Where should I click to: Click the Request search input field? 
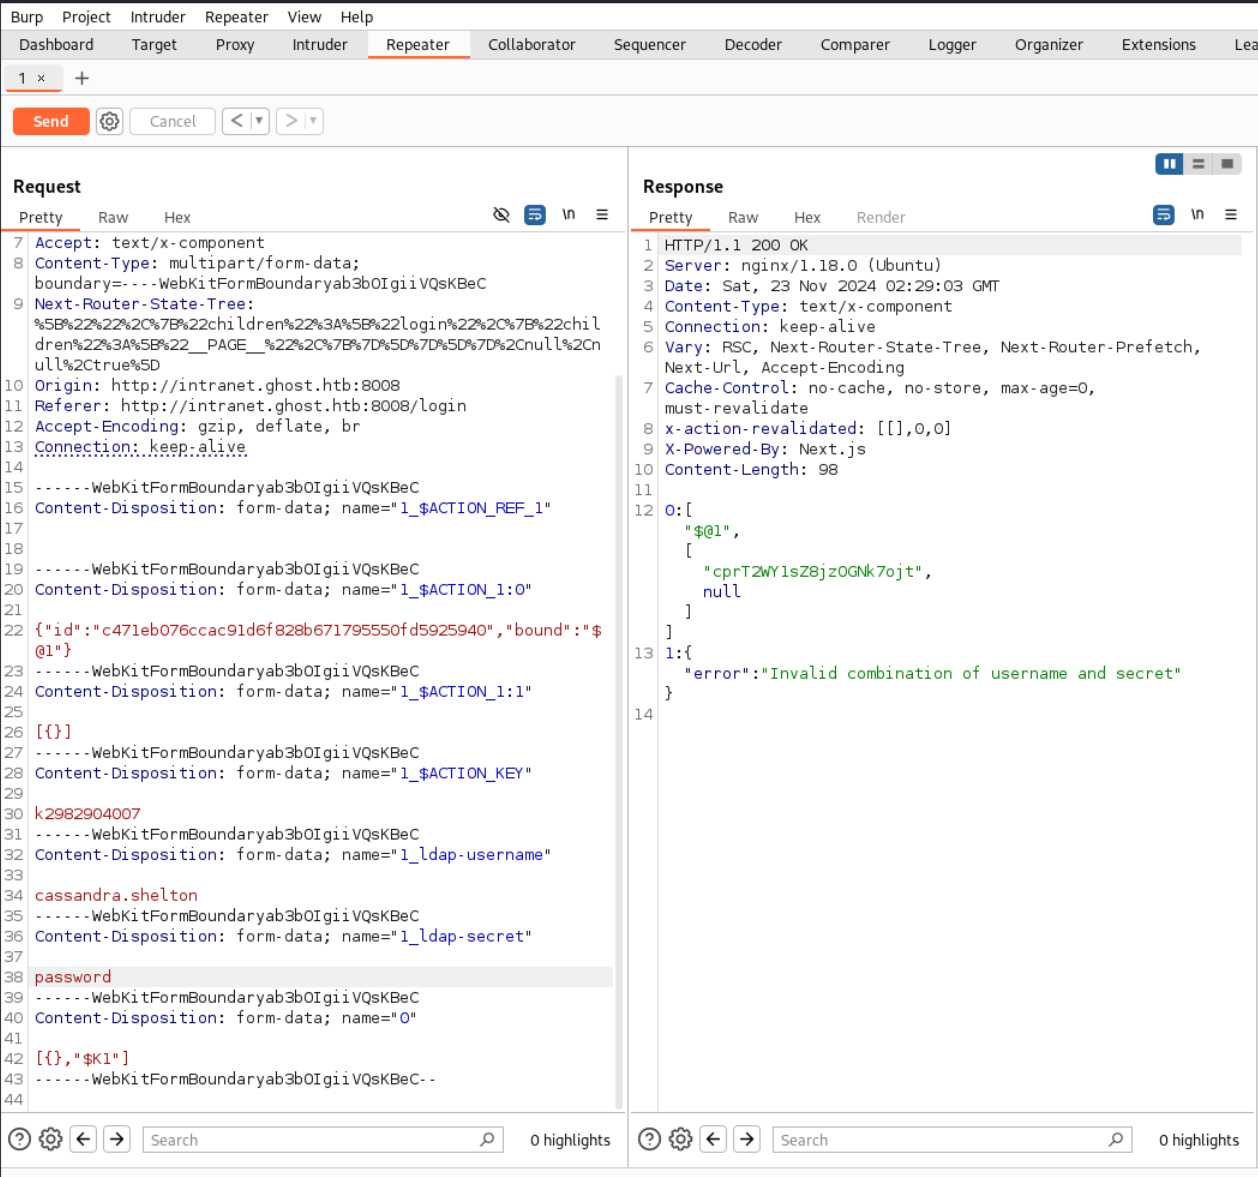click(x=312, y=1140)
